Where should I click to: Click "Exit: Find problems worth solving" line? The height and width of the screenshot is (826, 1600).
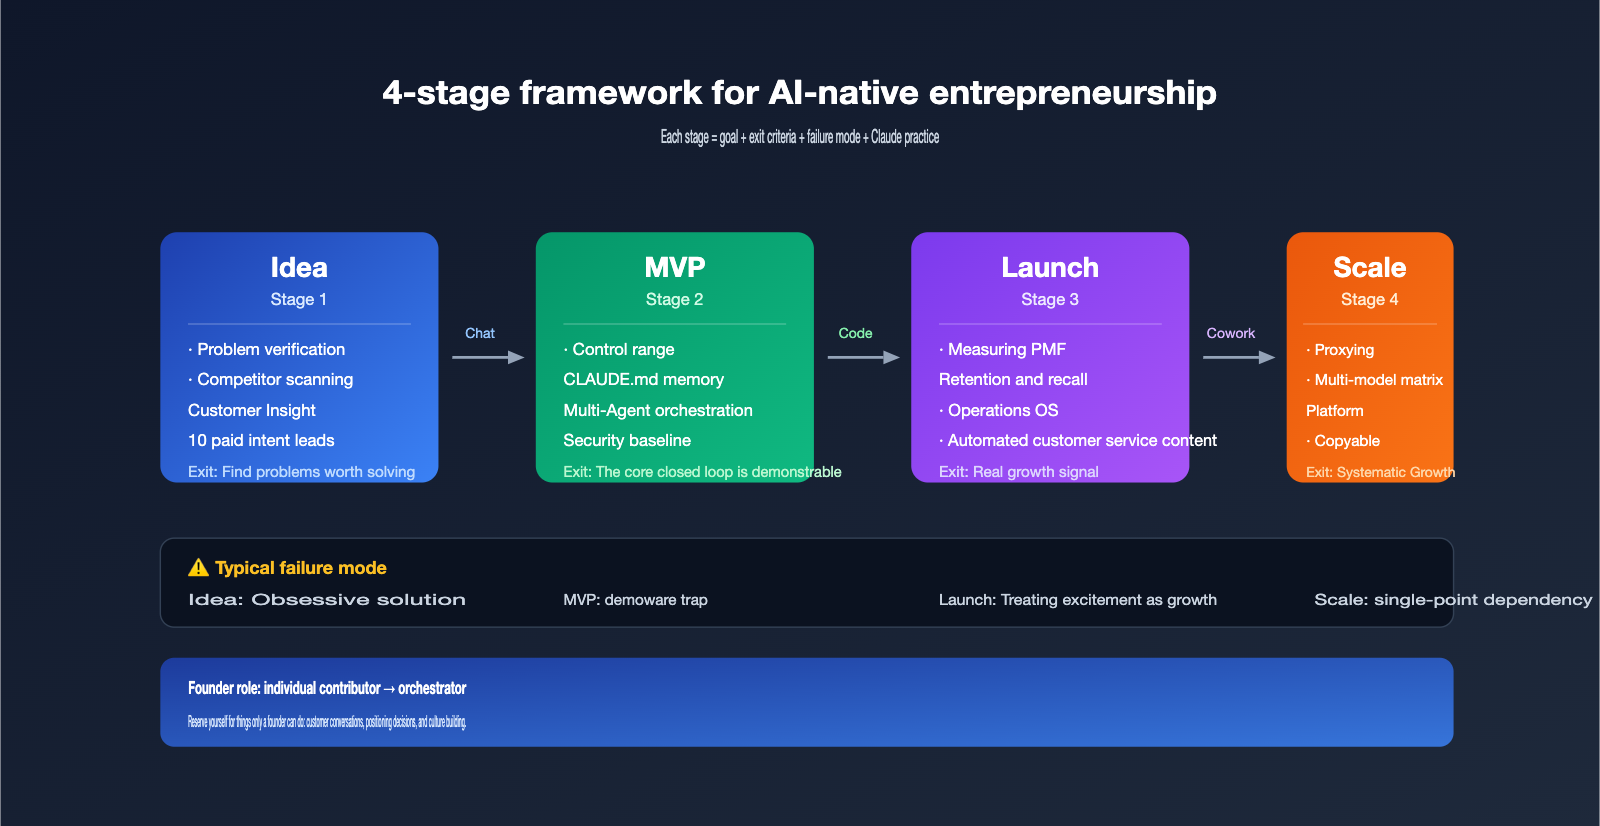[x=301, y=472]
